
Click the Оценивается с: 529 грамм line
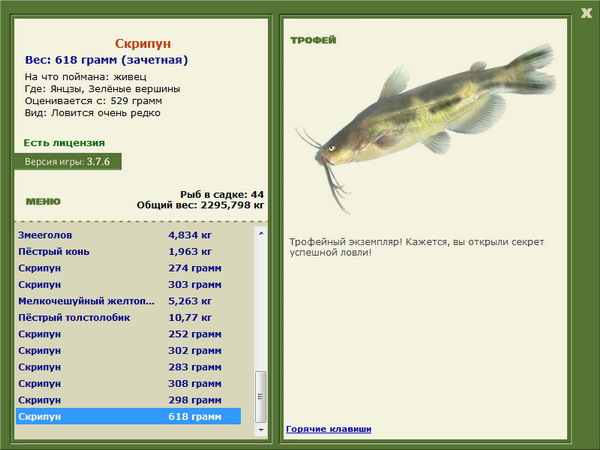point(93,101)
